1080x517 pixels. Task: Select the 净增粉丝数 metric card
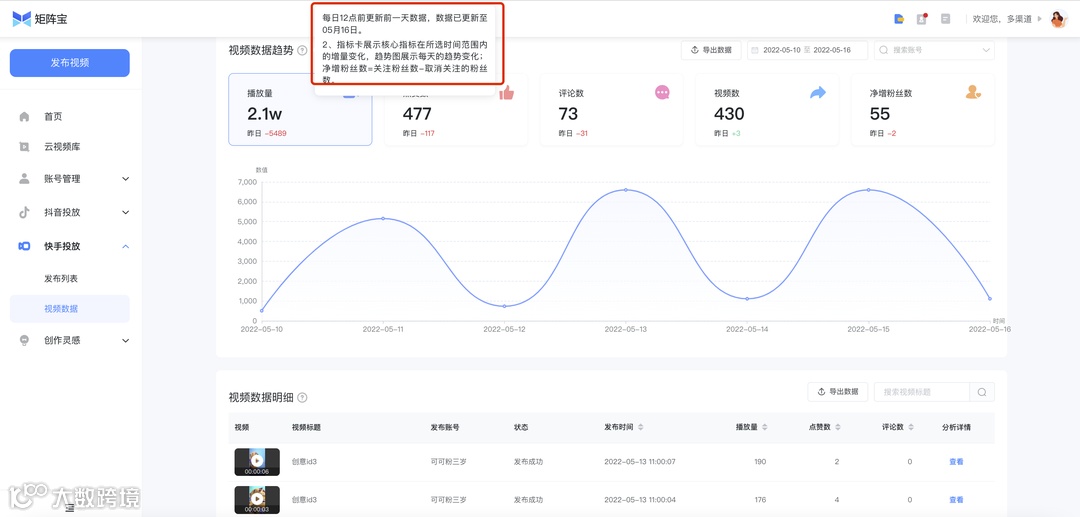click(922, 110)
